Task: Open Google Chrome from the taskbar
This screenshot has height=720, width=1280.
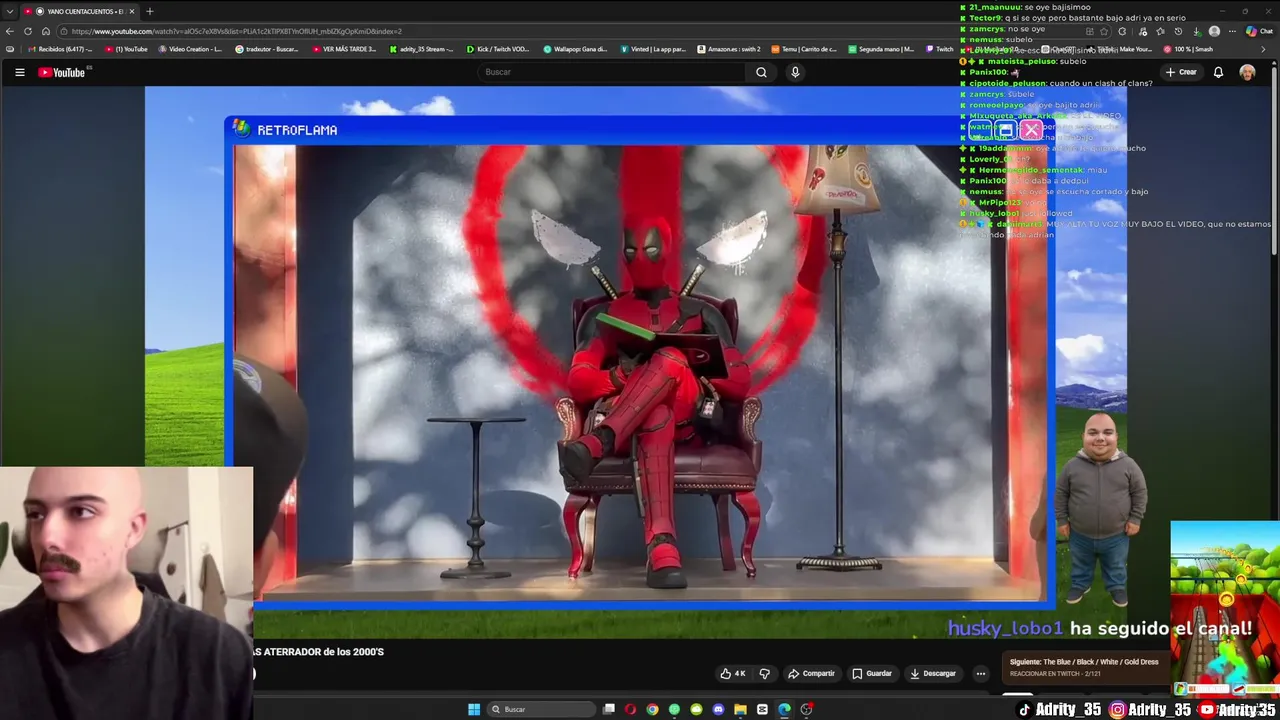Action: [652, 709]
